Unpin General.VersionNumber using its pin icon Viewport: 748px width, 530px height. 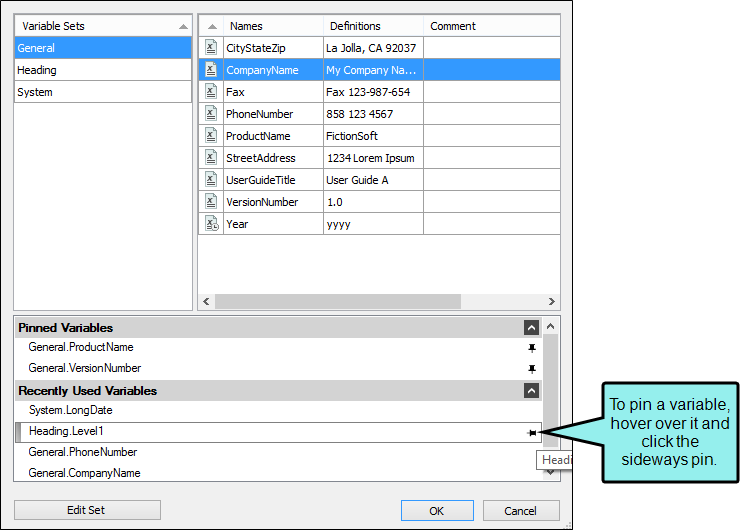[532, 369]
